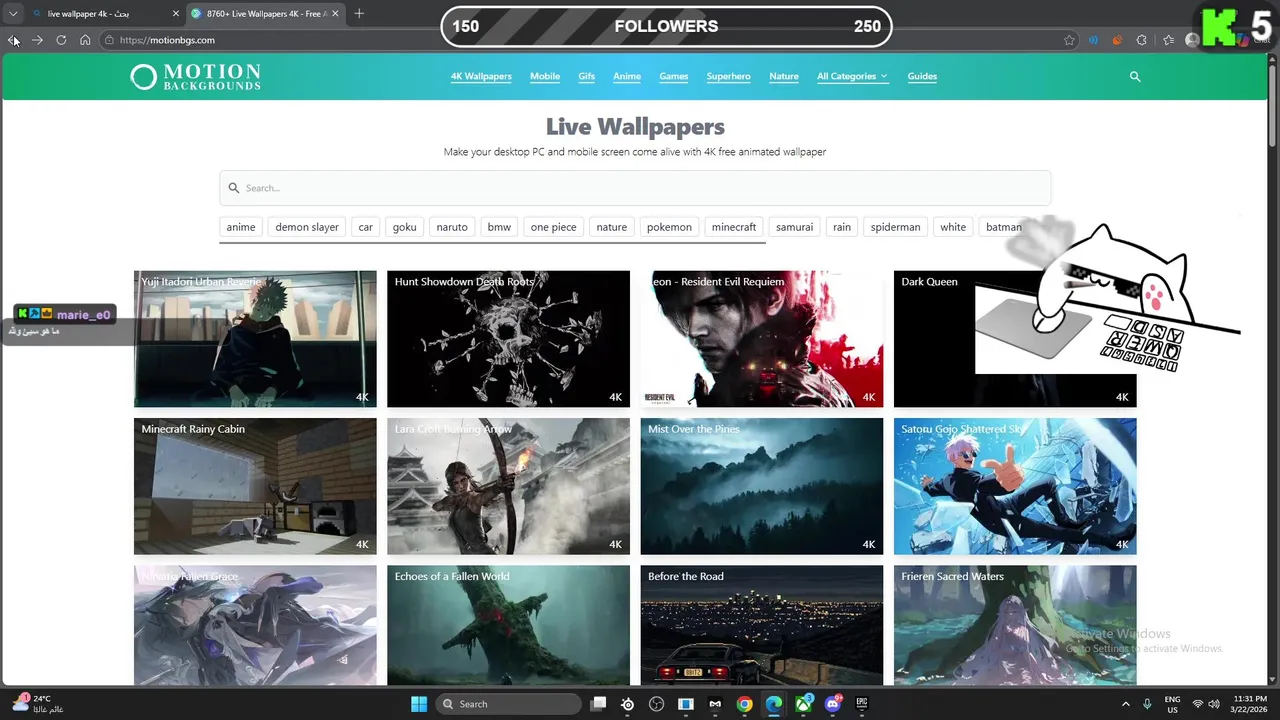Open the Superhero menu item
Screen dimensions: 1280x720
tap(728, 76)
